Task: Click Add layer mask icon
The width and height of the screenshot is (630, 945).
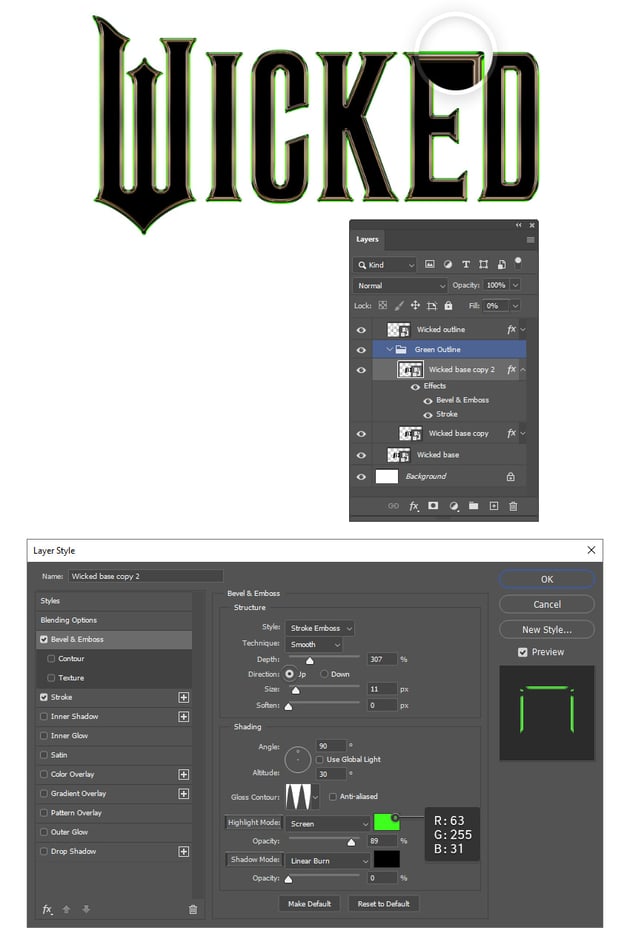Action: click(433, 506)
